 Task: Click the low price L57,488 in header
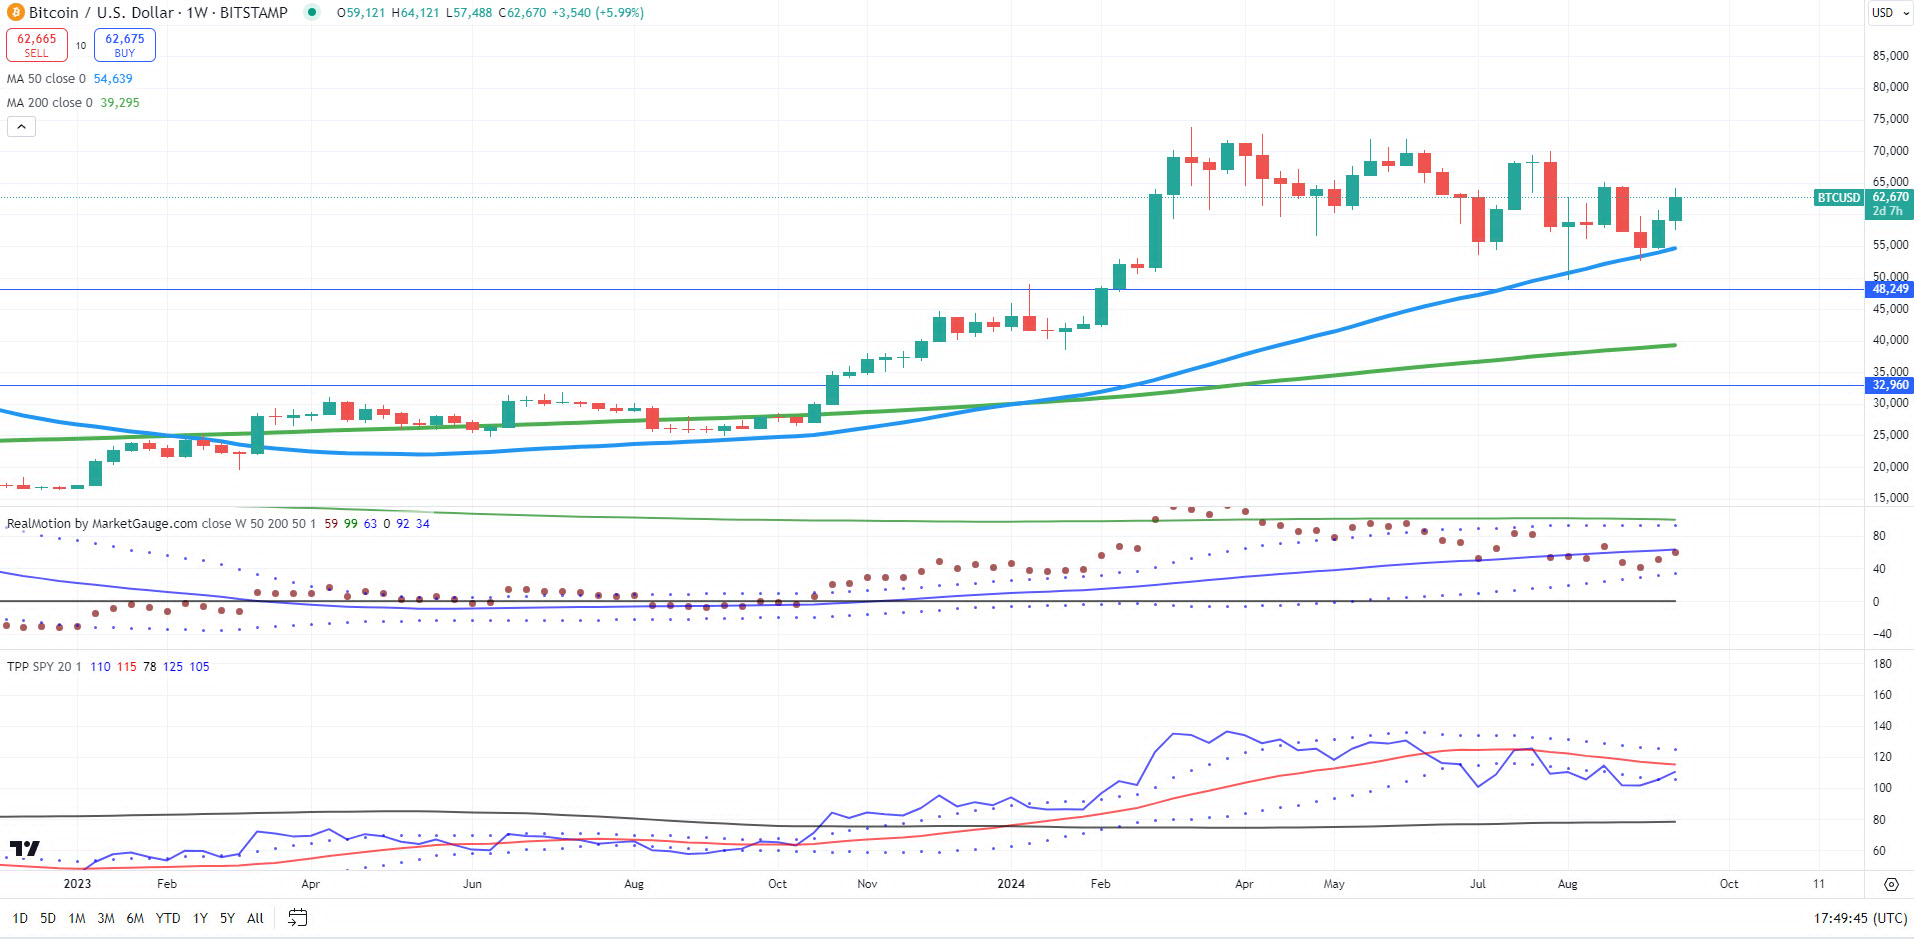point(469,13)
